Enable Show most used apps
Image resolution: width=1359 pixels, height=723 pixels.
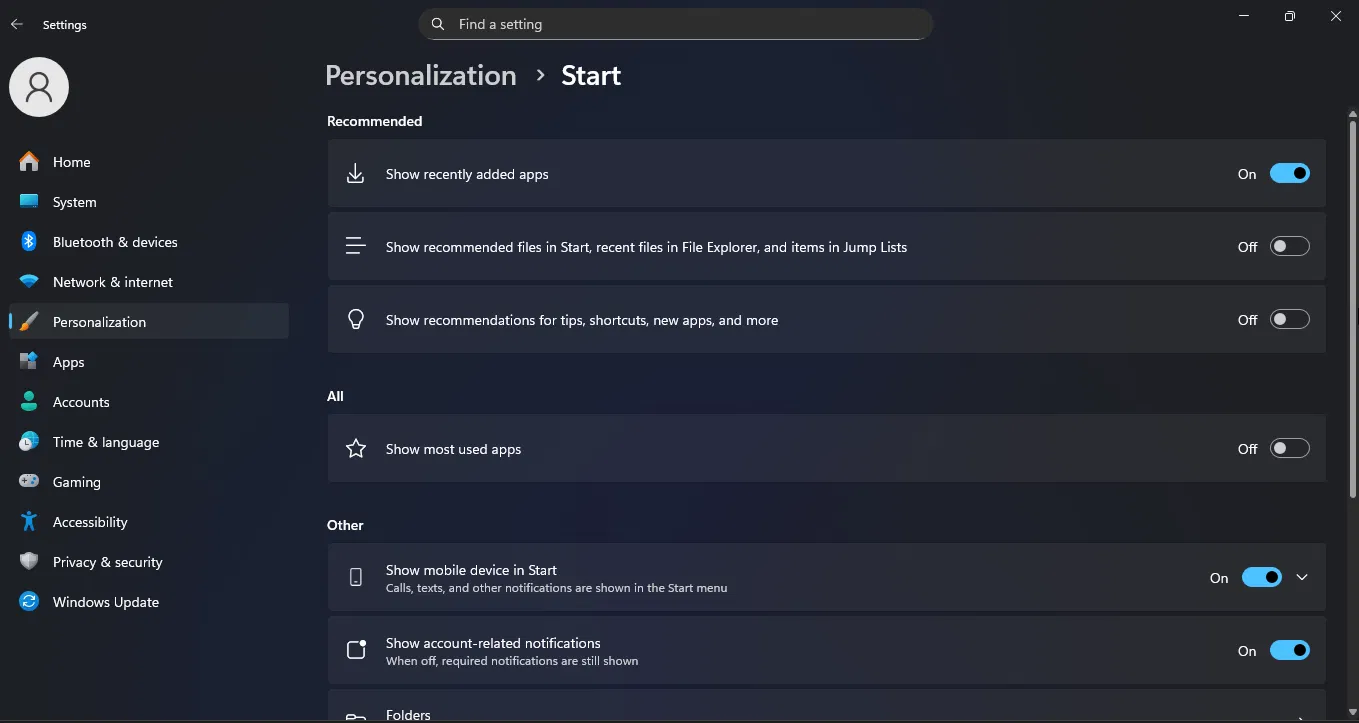pyautogui.click(x=1290, y=448)
